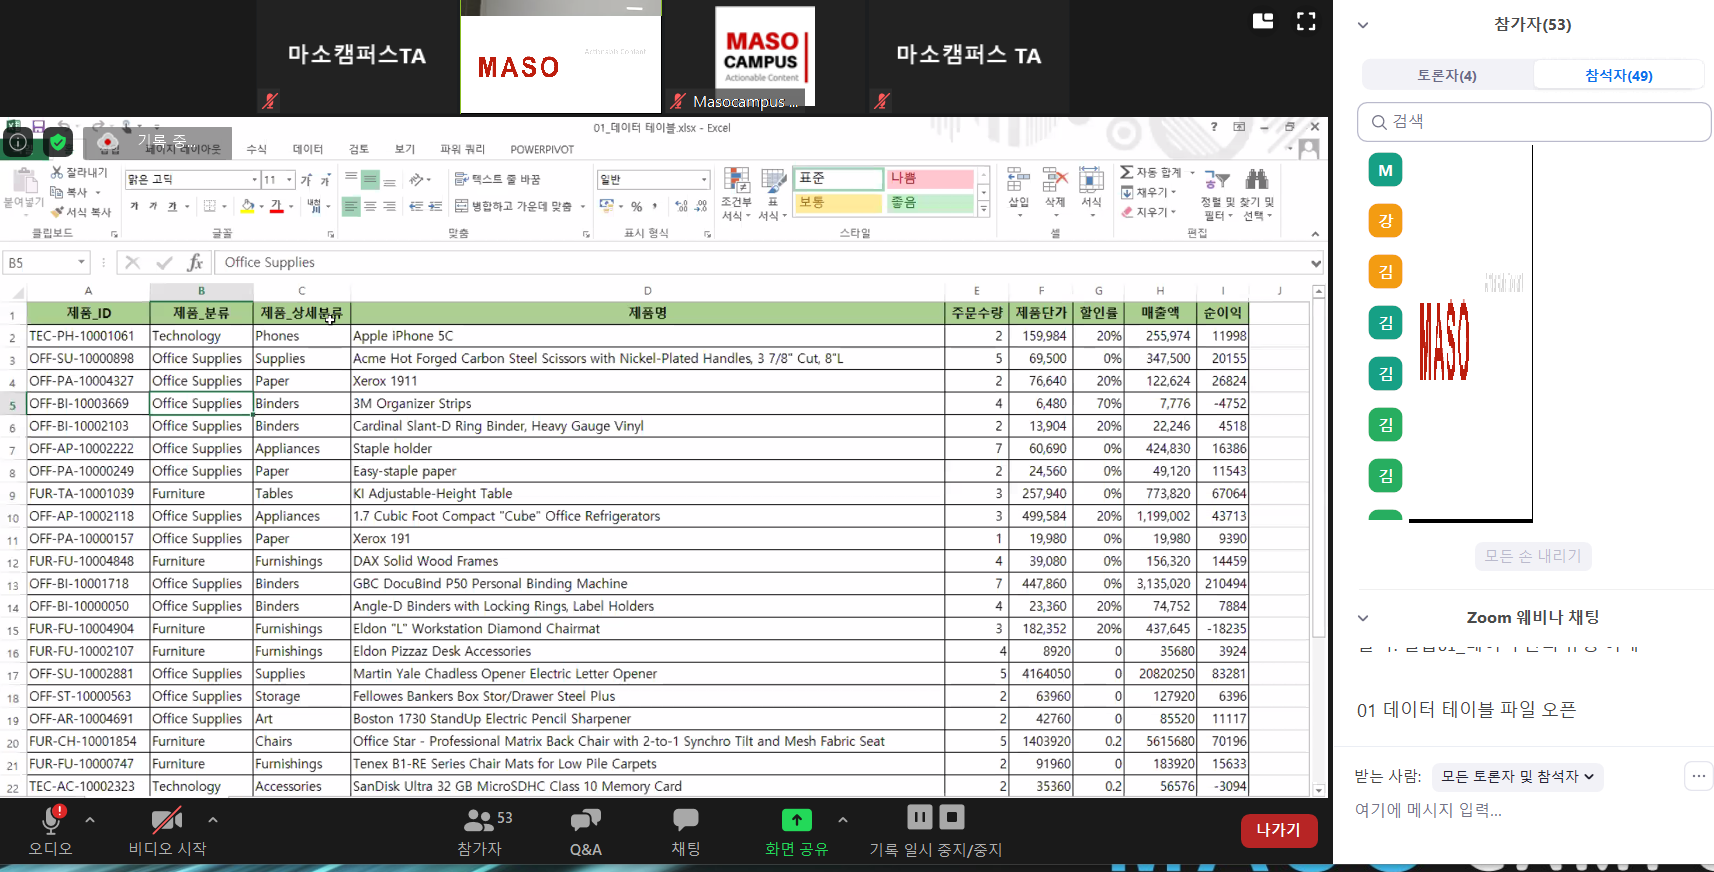Viewport: 1714px width, 872px height.
Task: Select the 나쁨 red cell style swatch
Action: [x=930, y=179]
